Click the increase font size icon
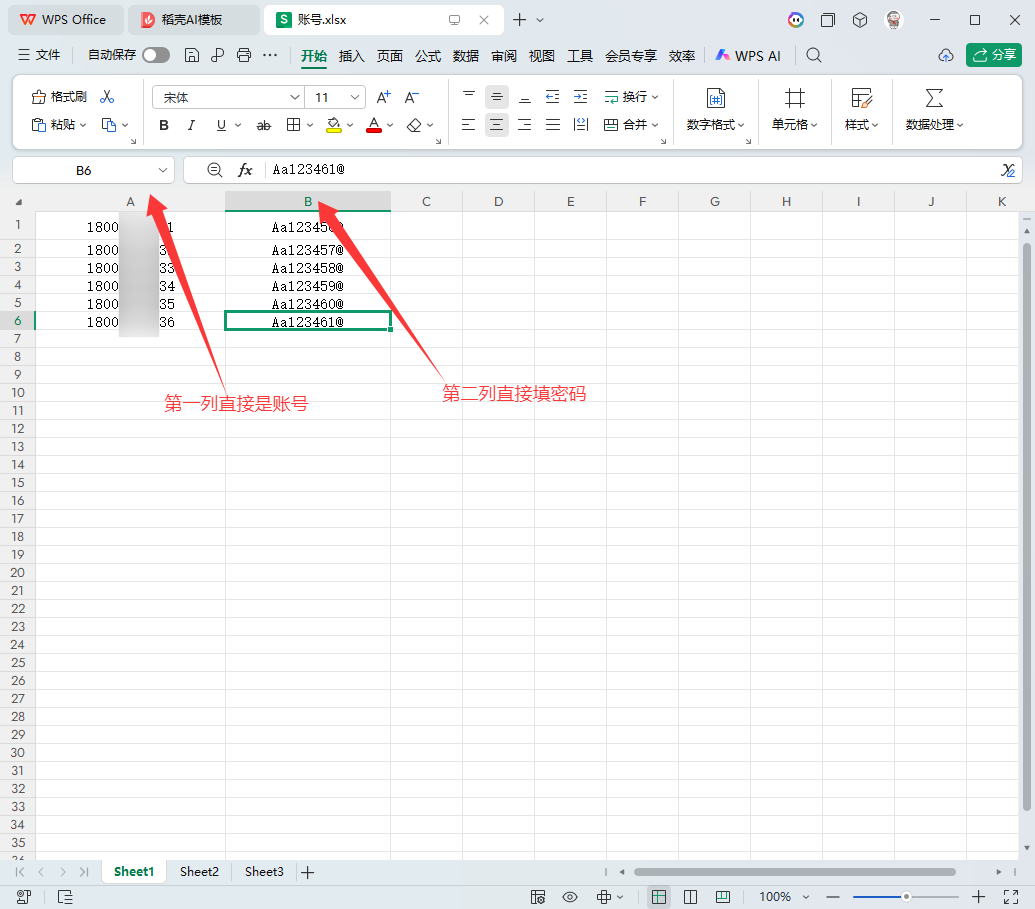 point(384,97)
